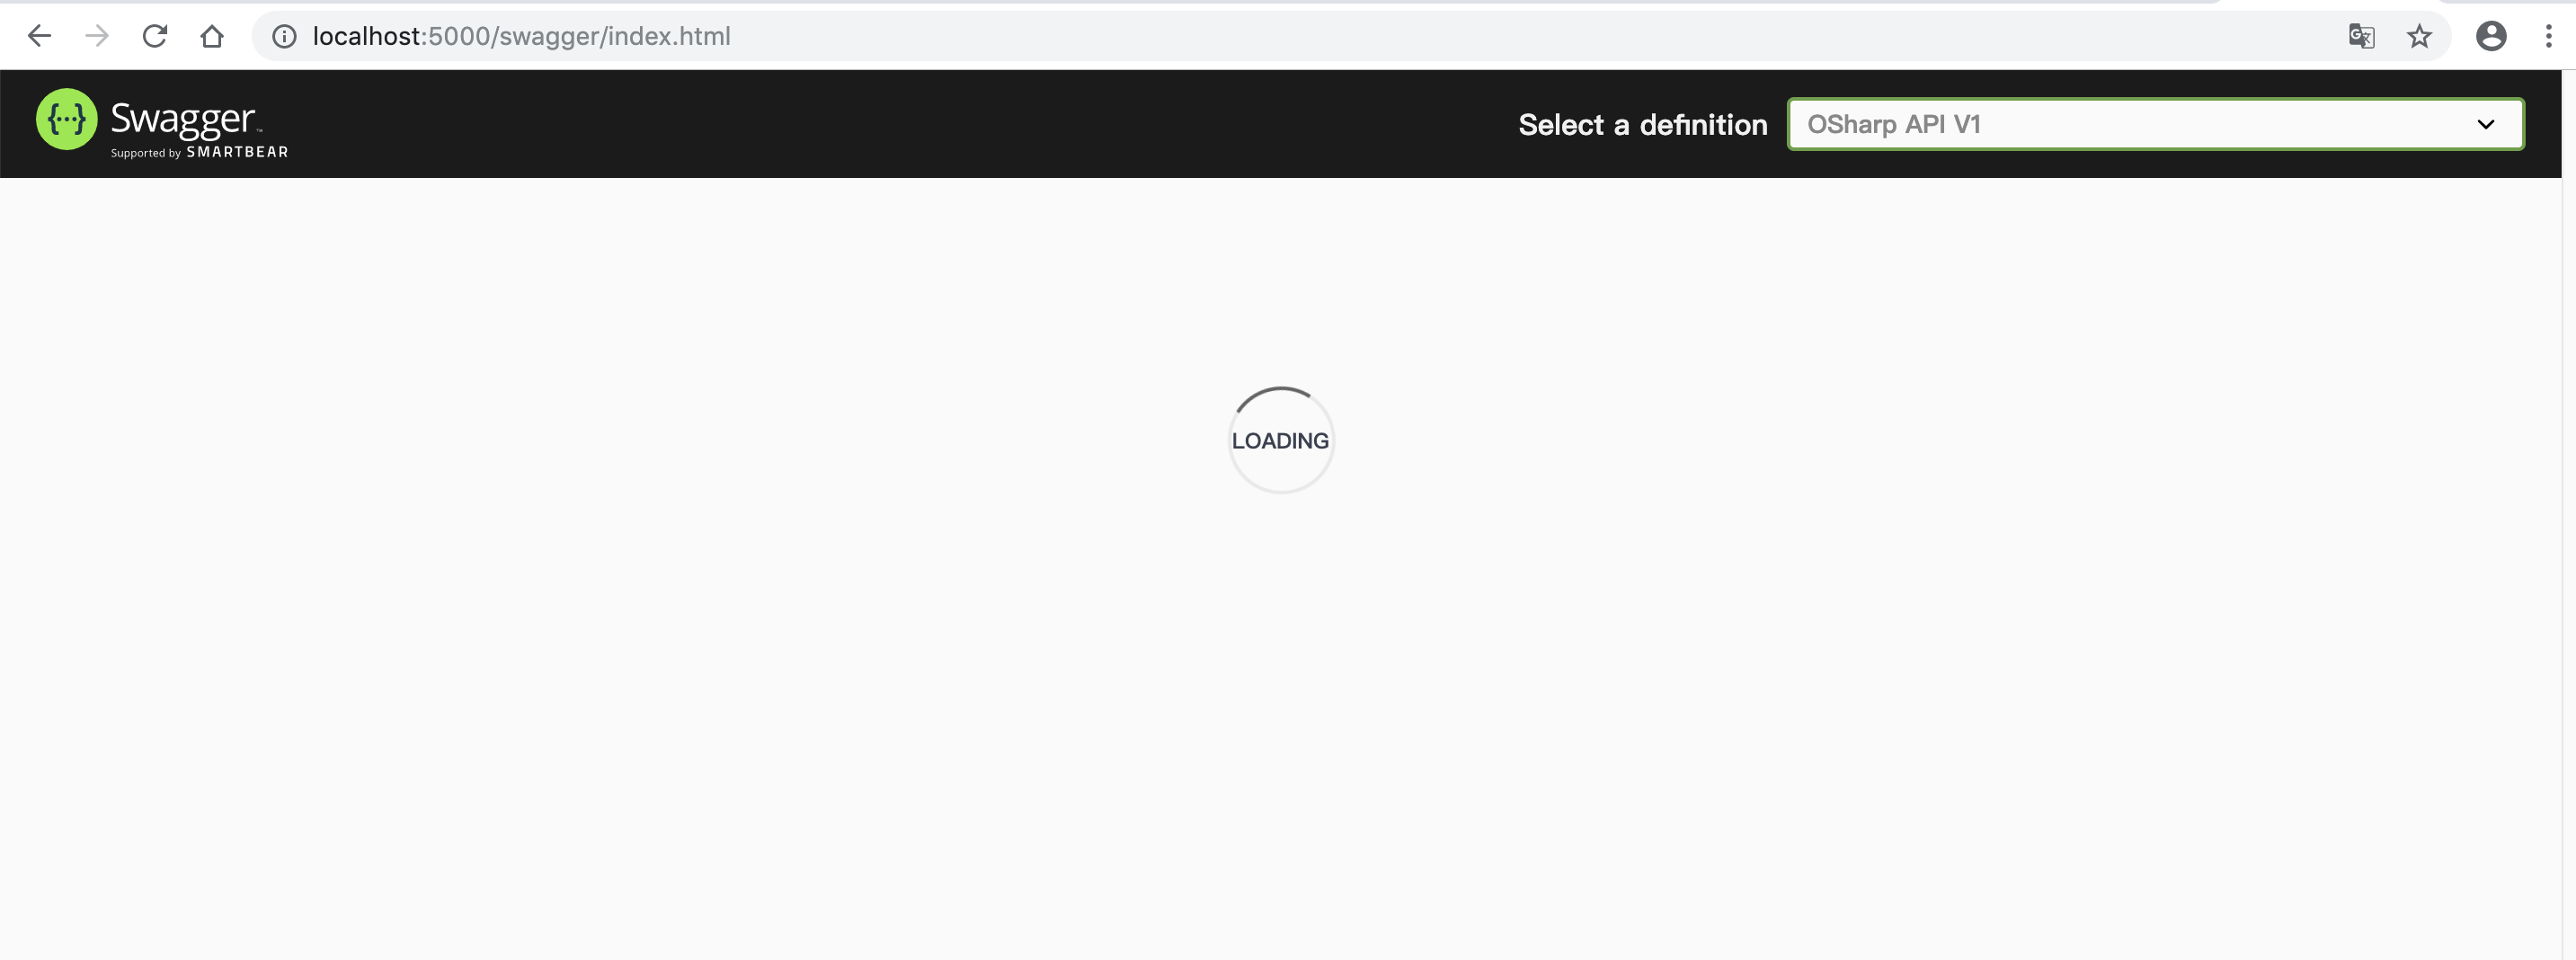The image size is (2576, 960).
Task: Expand definitions using the dropdown chevron
Action: (x=2486, y=124)
